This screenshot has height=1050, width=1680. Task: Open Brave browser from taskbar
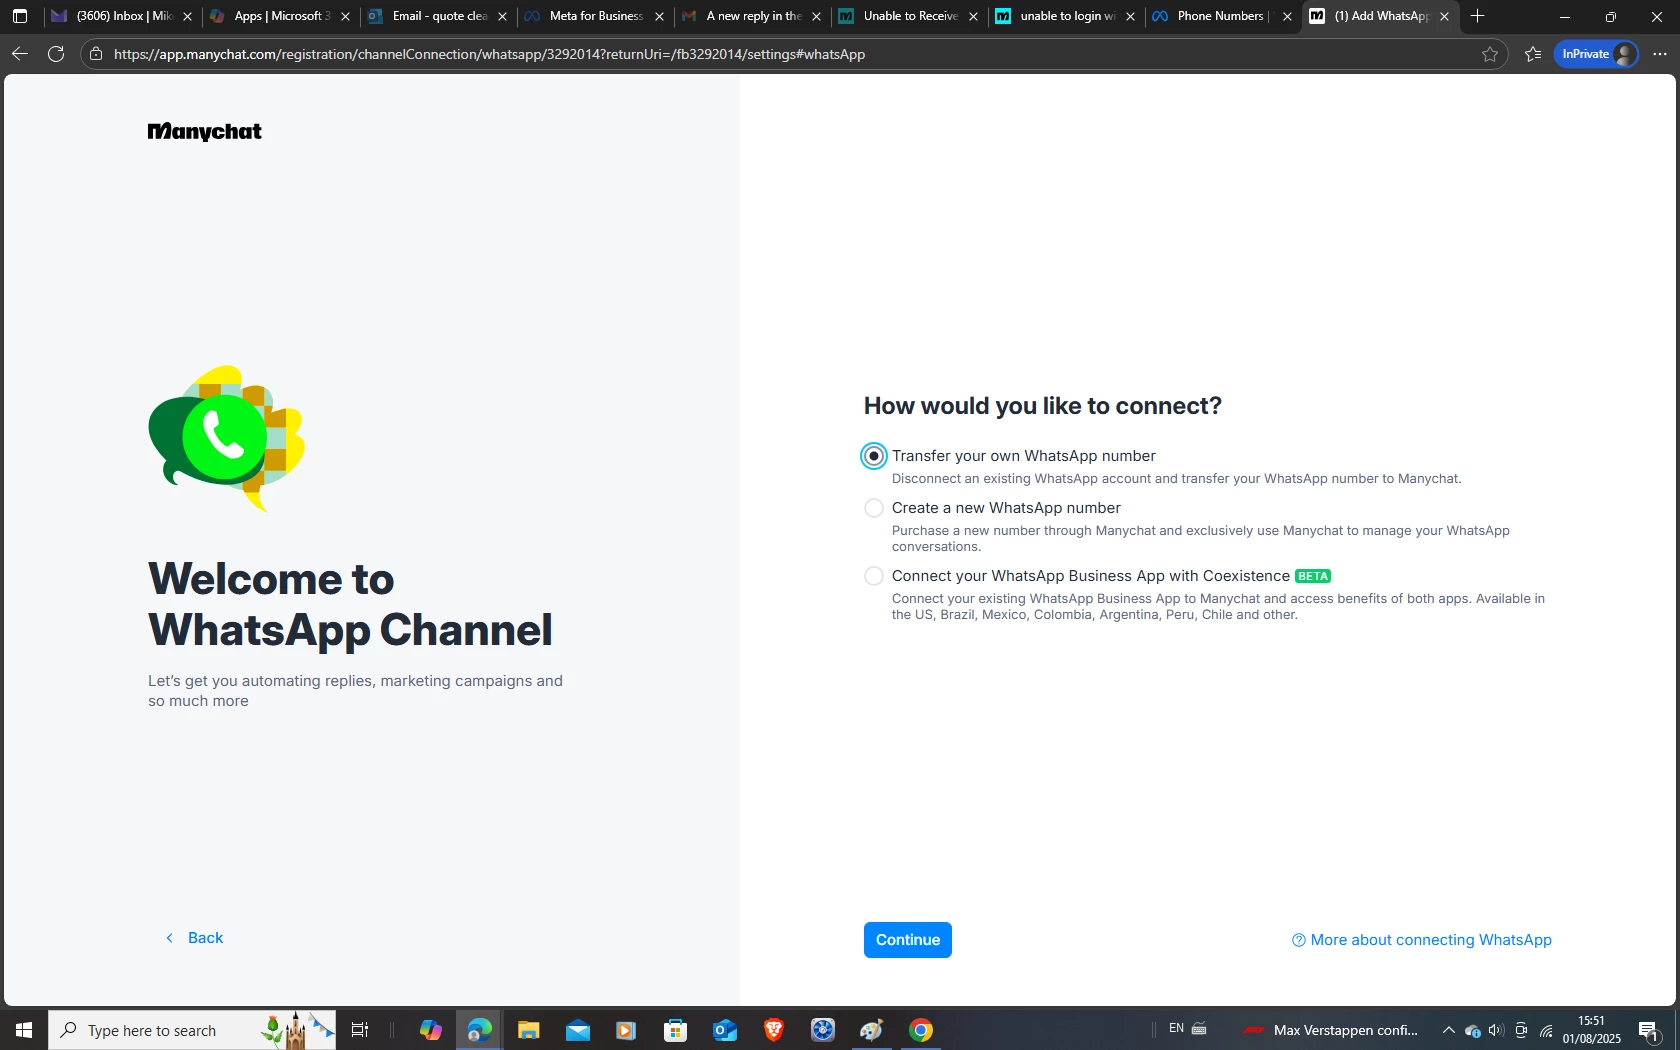coord(774,1030)
